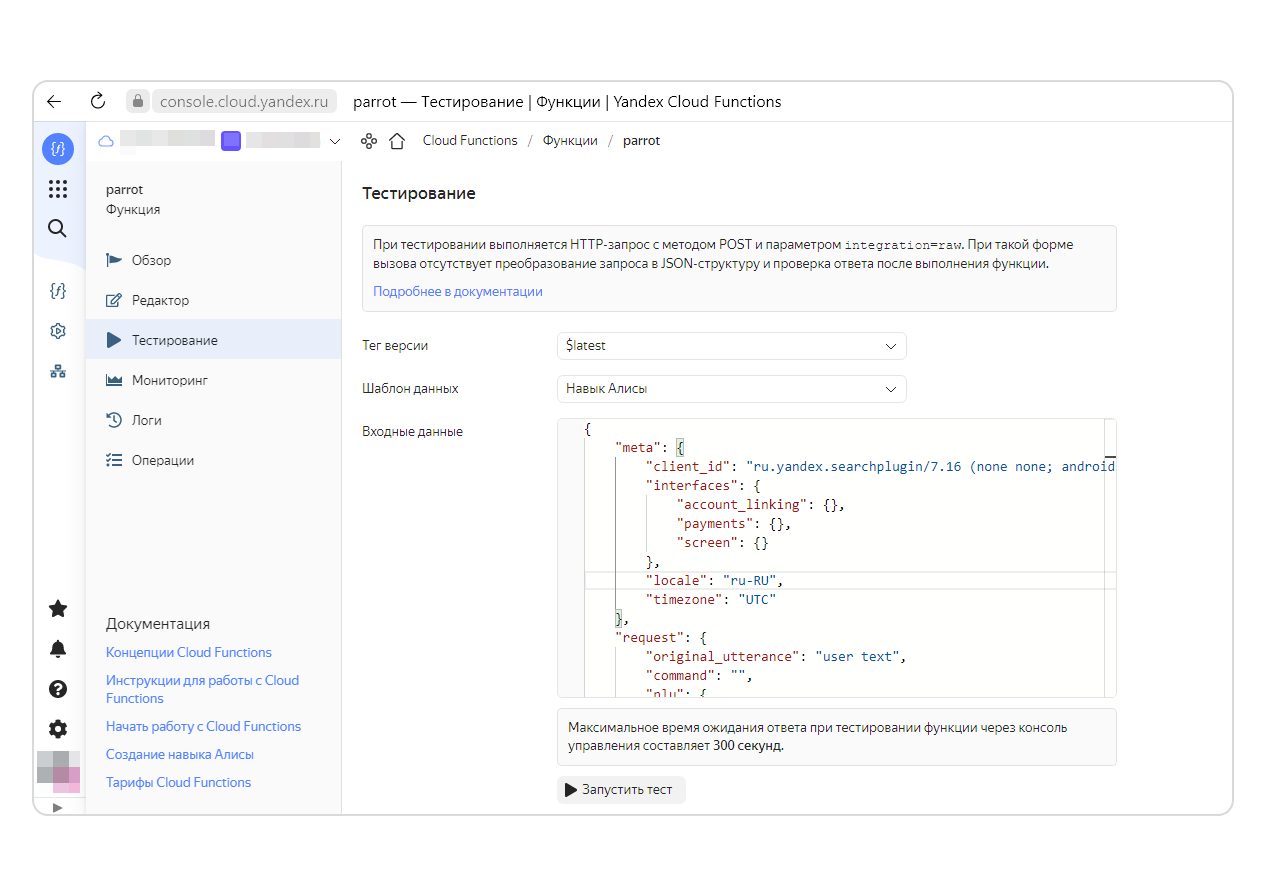The width and height of the screenshot is (1266, 896).
Task: Open Cloud Functions service logo icon
Action: point(58,149)
